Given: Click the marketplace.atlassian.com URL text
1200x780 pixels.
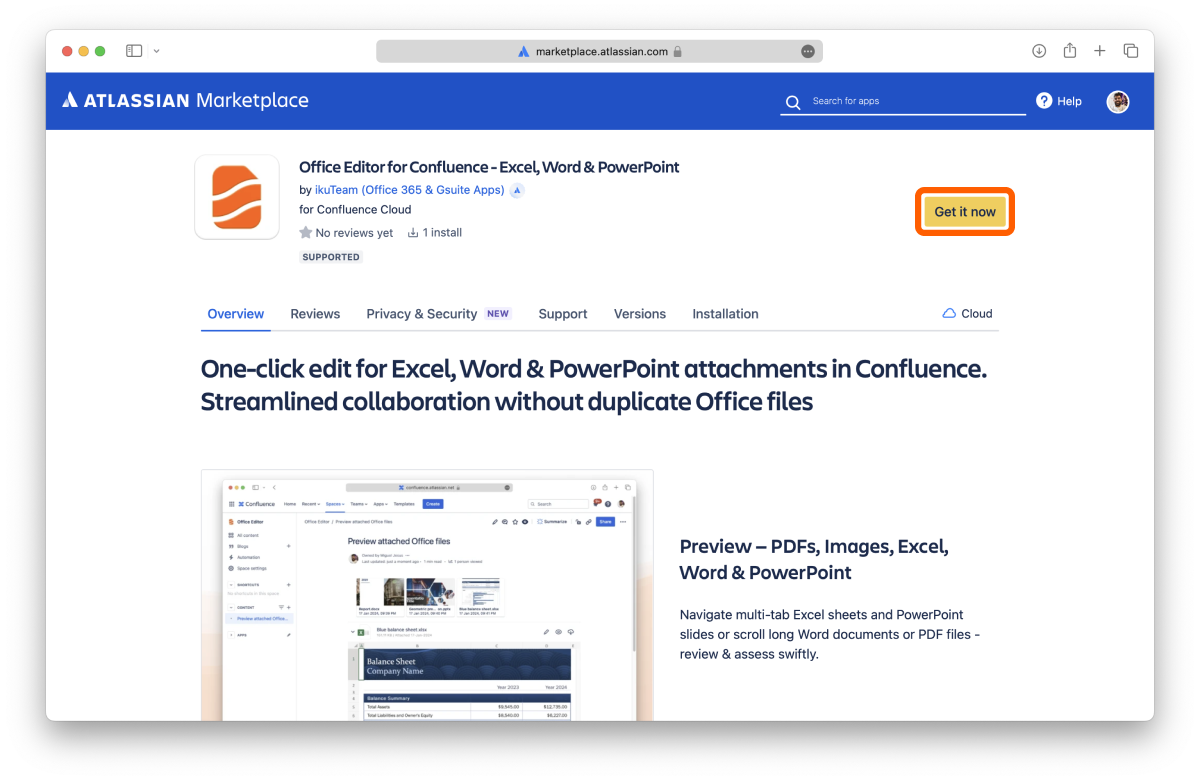Looking at the screenshot, I should click(602, 51).
